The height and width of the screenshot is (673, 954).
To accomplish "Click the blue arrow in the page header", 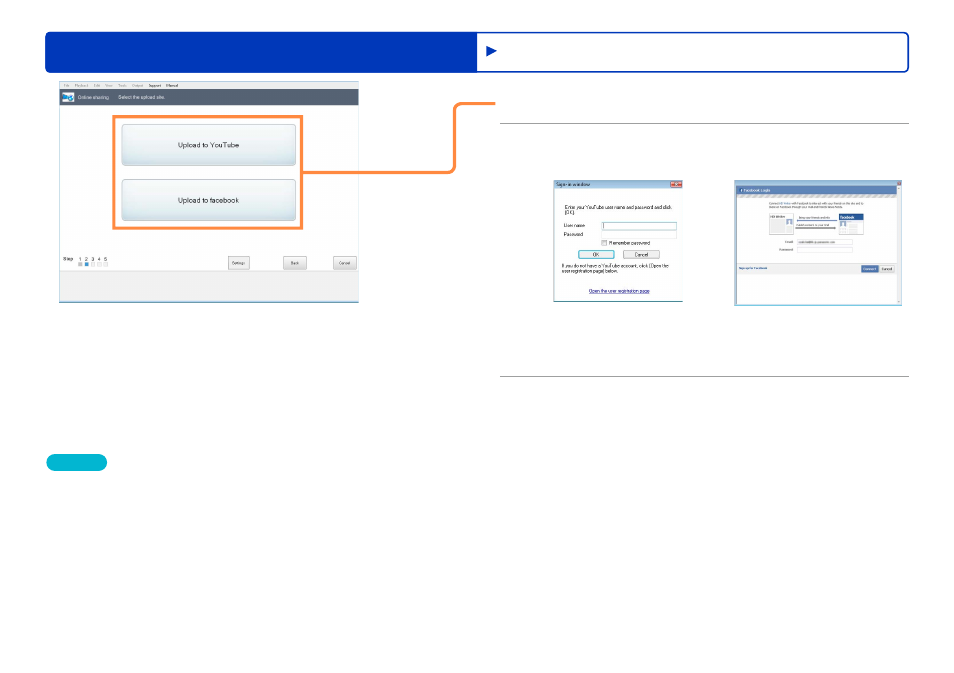I will point(492,52).
